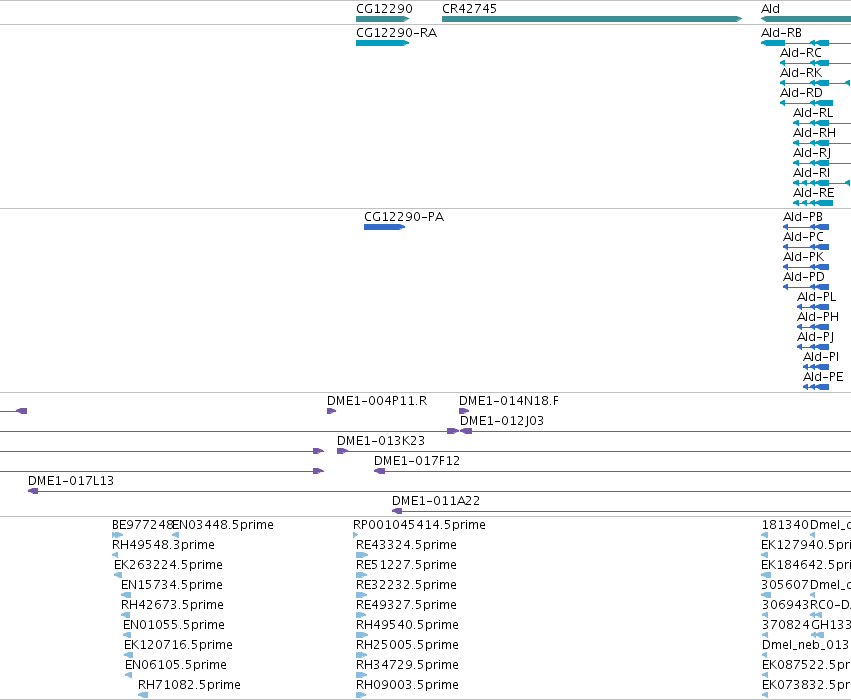Click the DME1-004P11.R clone label
The height and width of the screenshot is (700, 851).
(377, 401)
